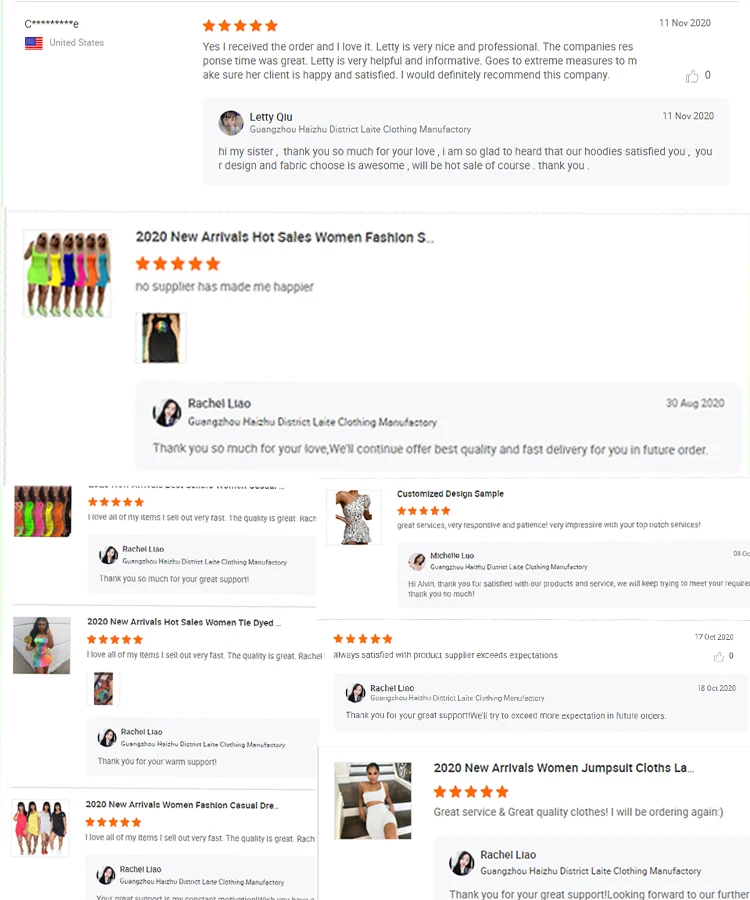Viewport: 750px width, 900px height.
Task: Open "Customized Design Sample" product link
Action: point(450,494)
